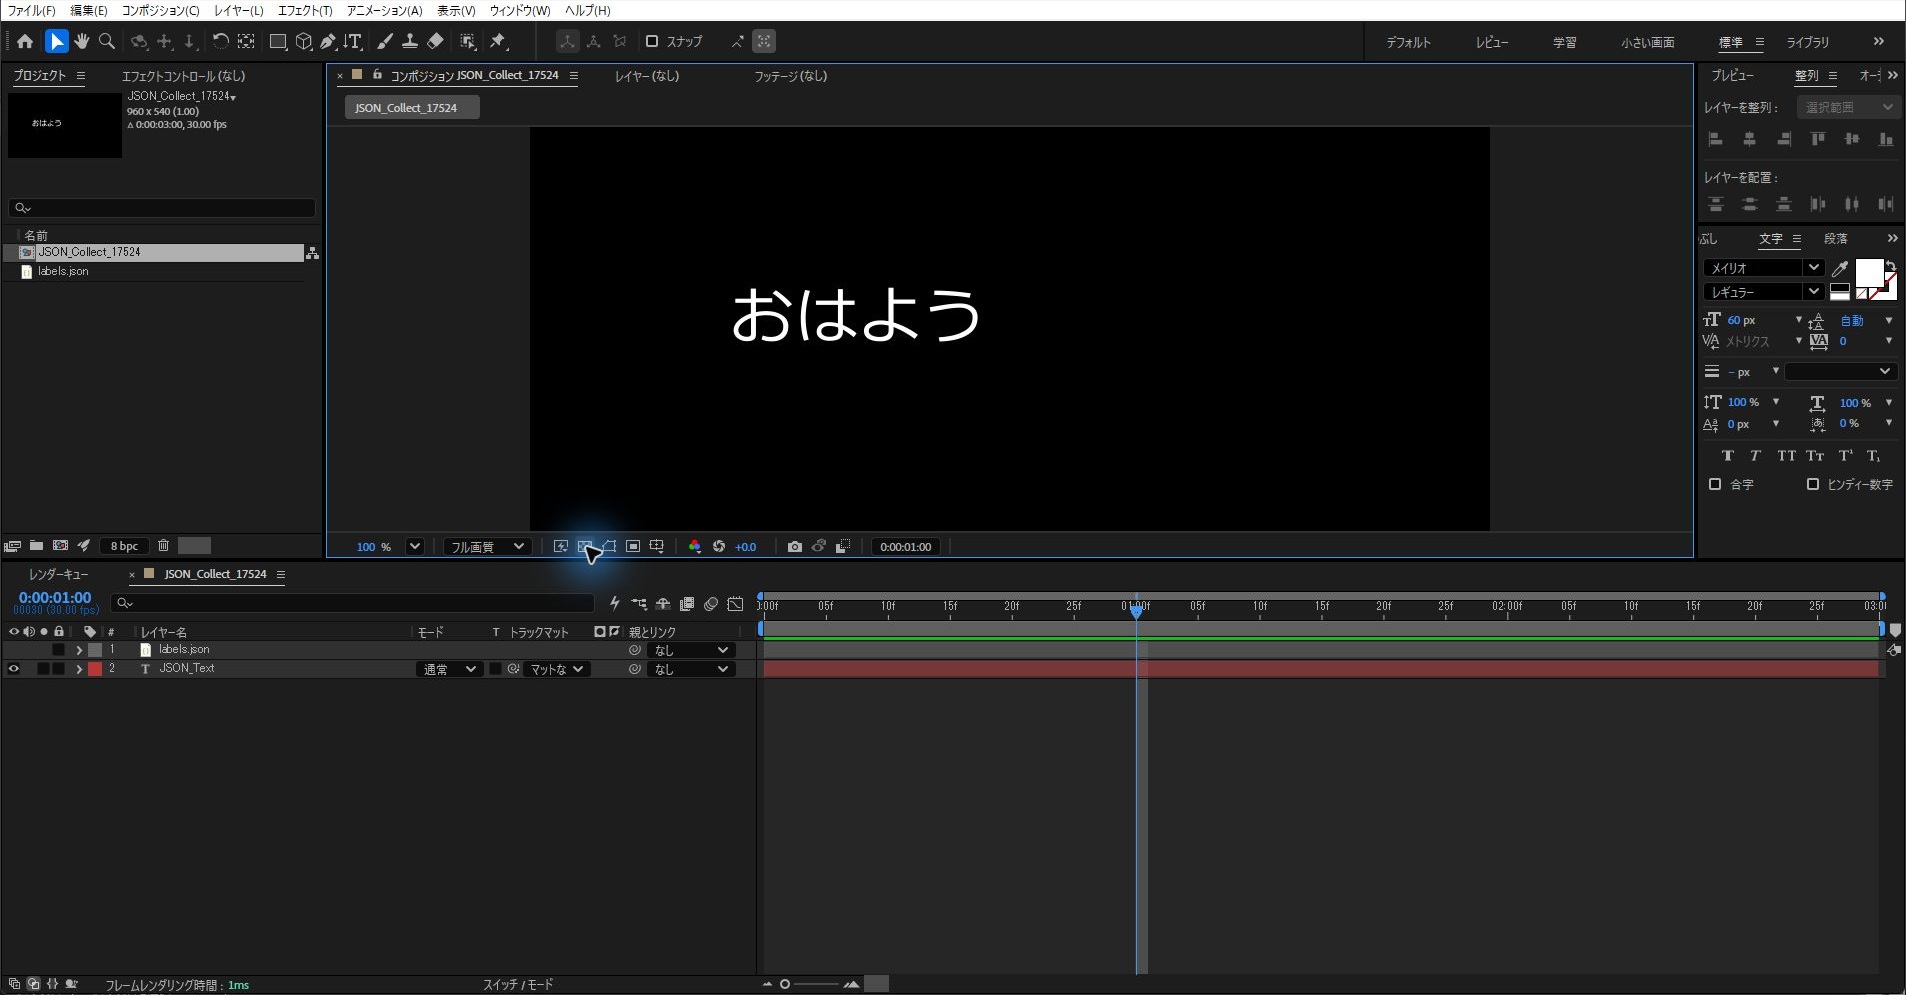
Task: Click the white fill color swatch
Action: (1868, 272)
